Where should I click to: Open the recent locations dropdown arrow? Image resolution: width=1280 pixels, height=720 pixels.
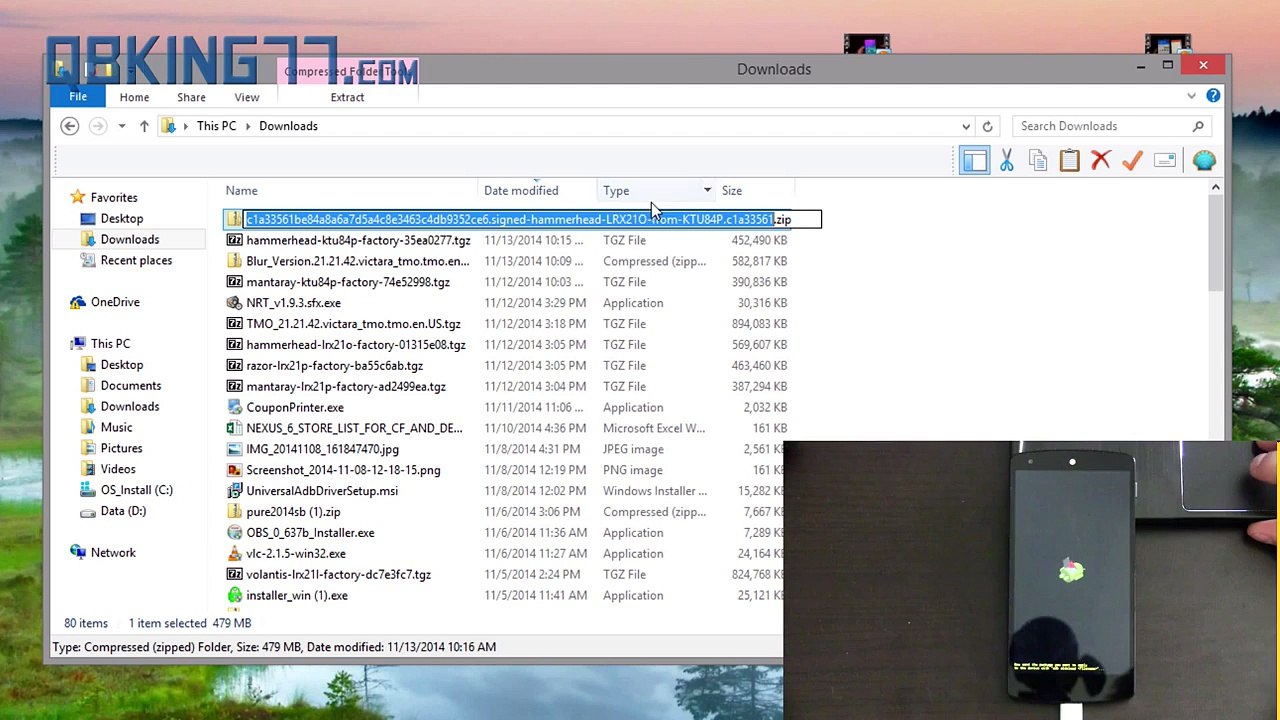(x=122, y=126)
